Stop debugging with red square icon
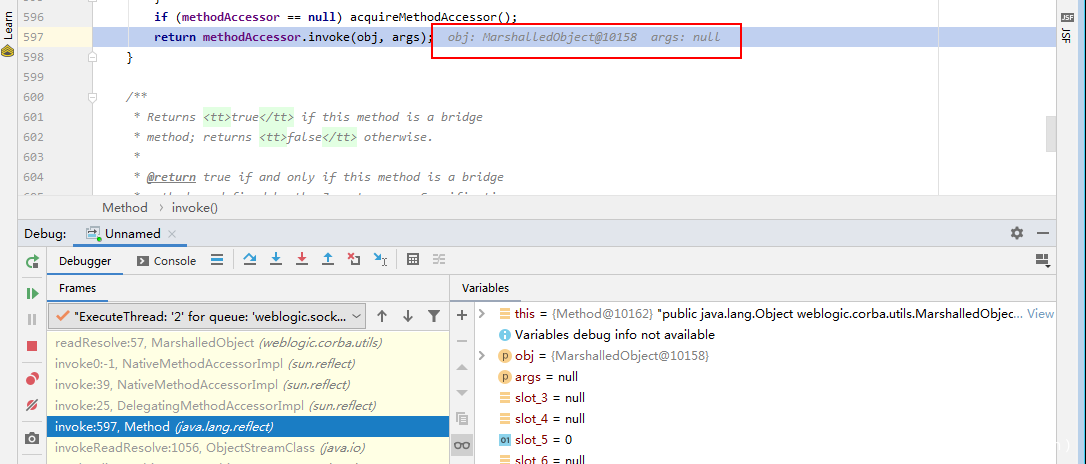This screenshot has width=1086, height=464. point(32,345)
